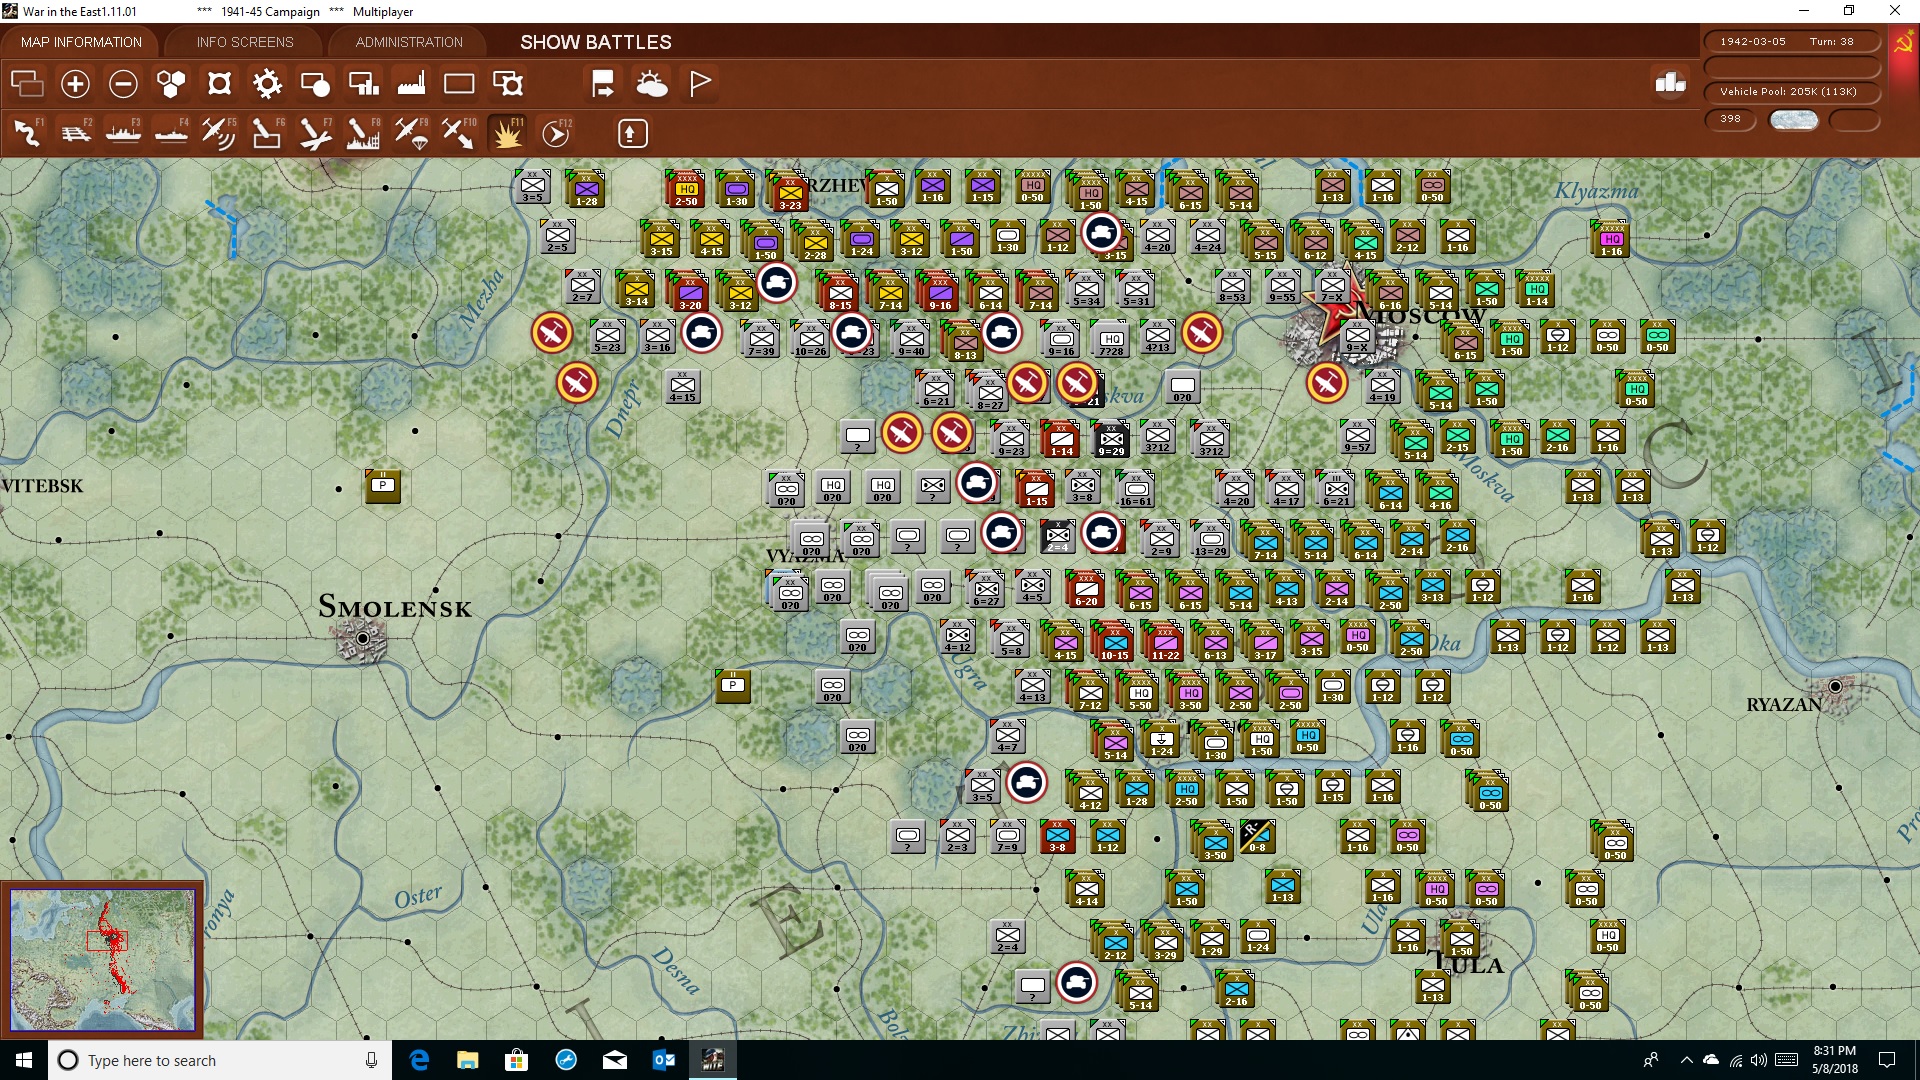Open the Mail app from the taskbar
Screen dimensions: 1920x1080
coord(615,1060)
